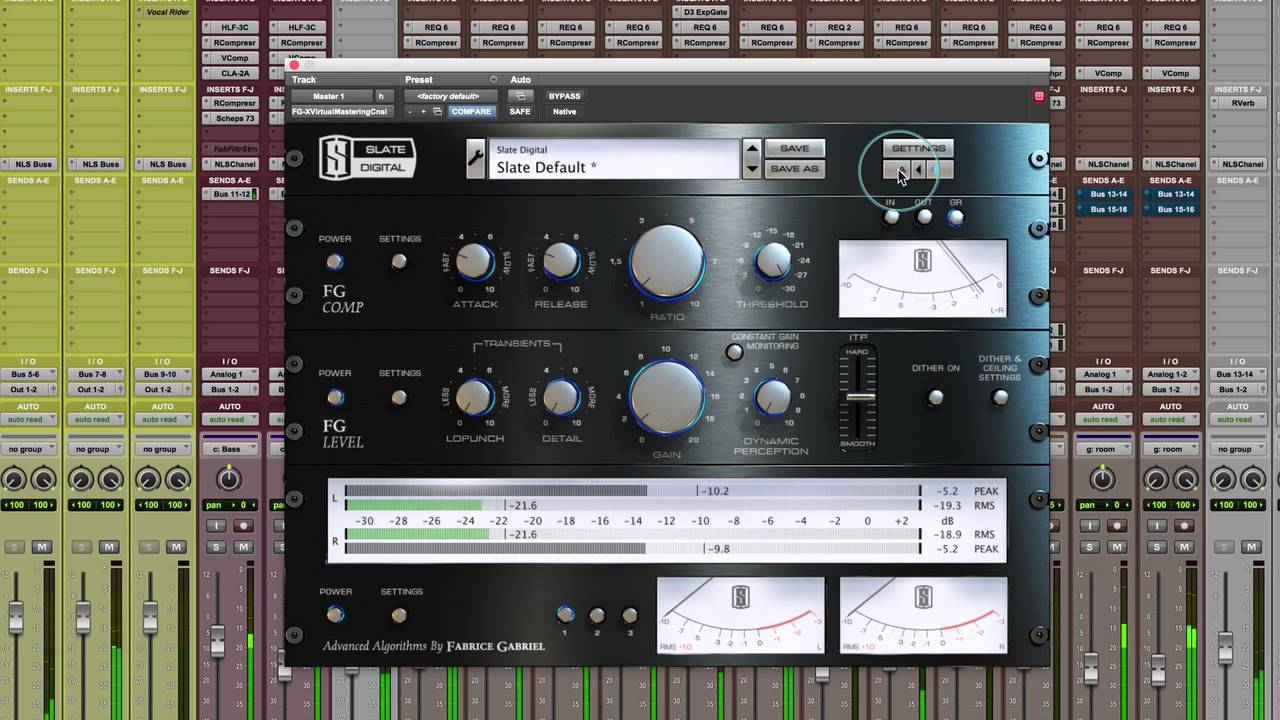
Task: Toggle the meter section power switch
Action: (x=335, y=615)
